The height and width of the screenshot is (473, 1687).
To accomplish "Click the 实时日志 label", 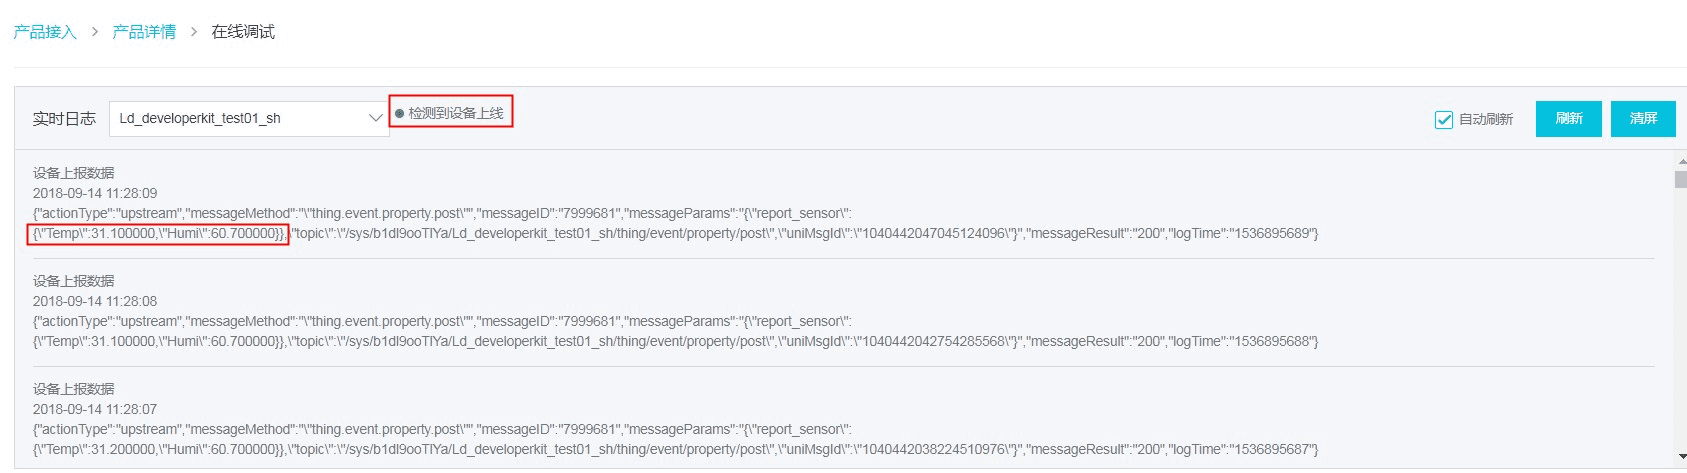I will tap(64, 118).
